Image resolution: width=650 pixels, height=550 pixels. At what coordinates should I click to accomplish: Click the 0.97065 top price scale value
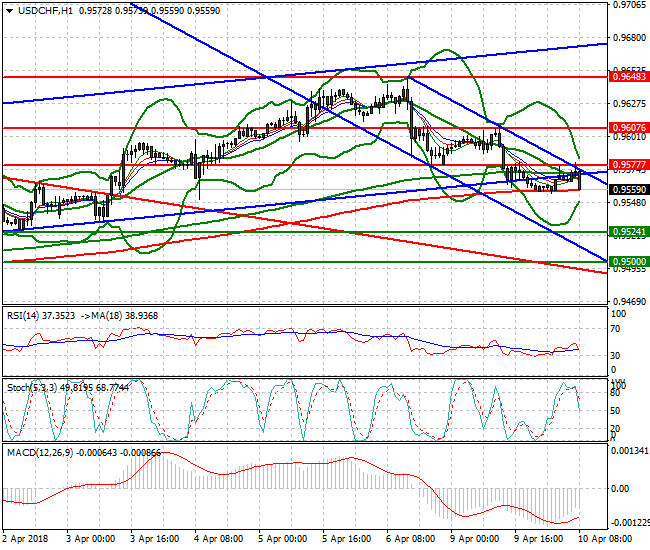[629, 5]
